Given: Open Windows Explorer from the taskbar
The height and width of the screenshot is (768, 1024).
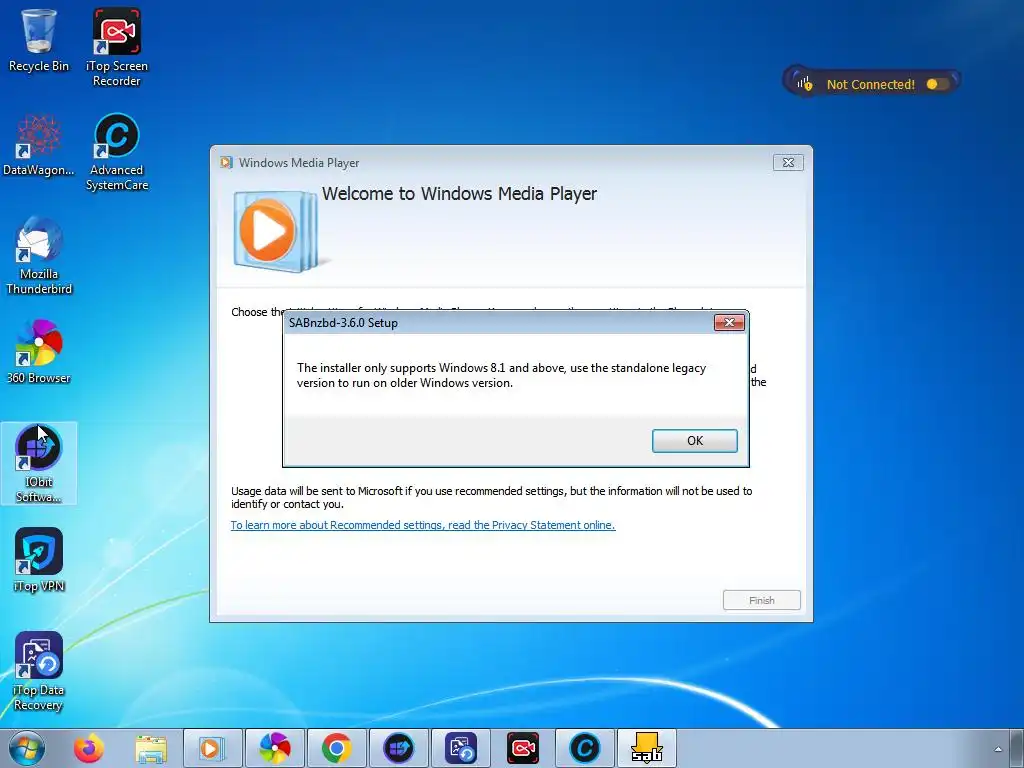Looking at the screenshot, I should pyautogui.click(x=151, y=748).
